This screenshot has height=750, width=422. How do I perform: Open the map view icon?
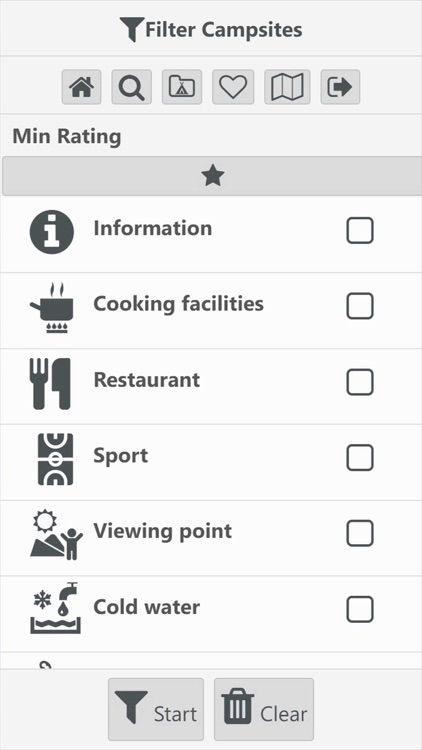[x=287, y=87]
